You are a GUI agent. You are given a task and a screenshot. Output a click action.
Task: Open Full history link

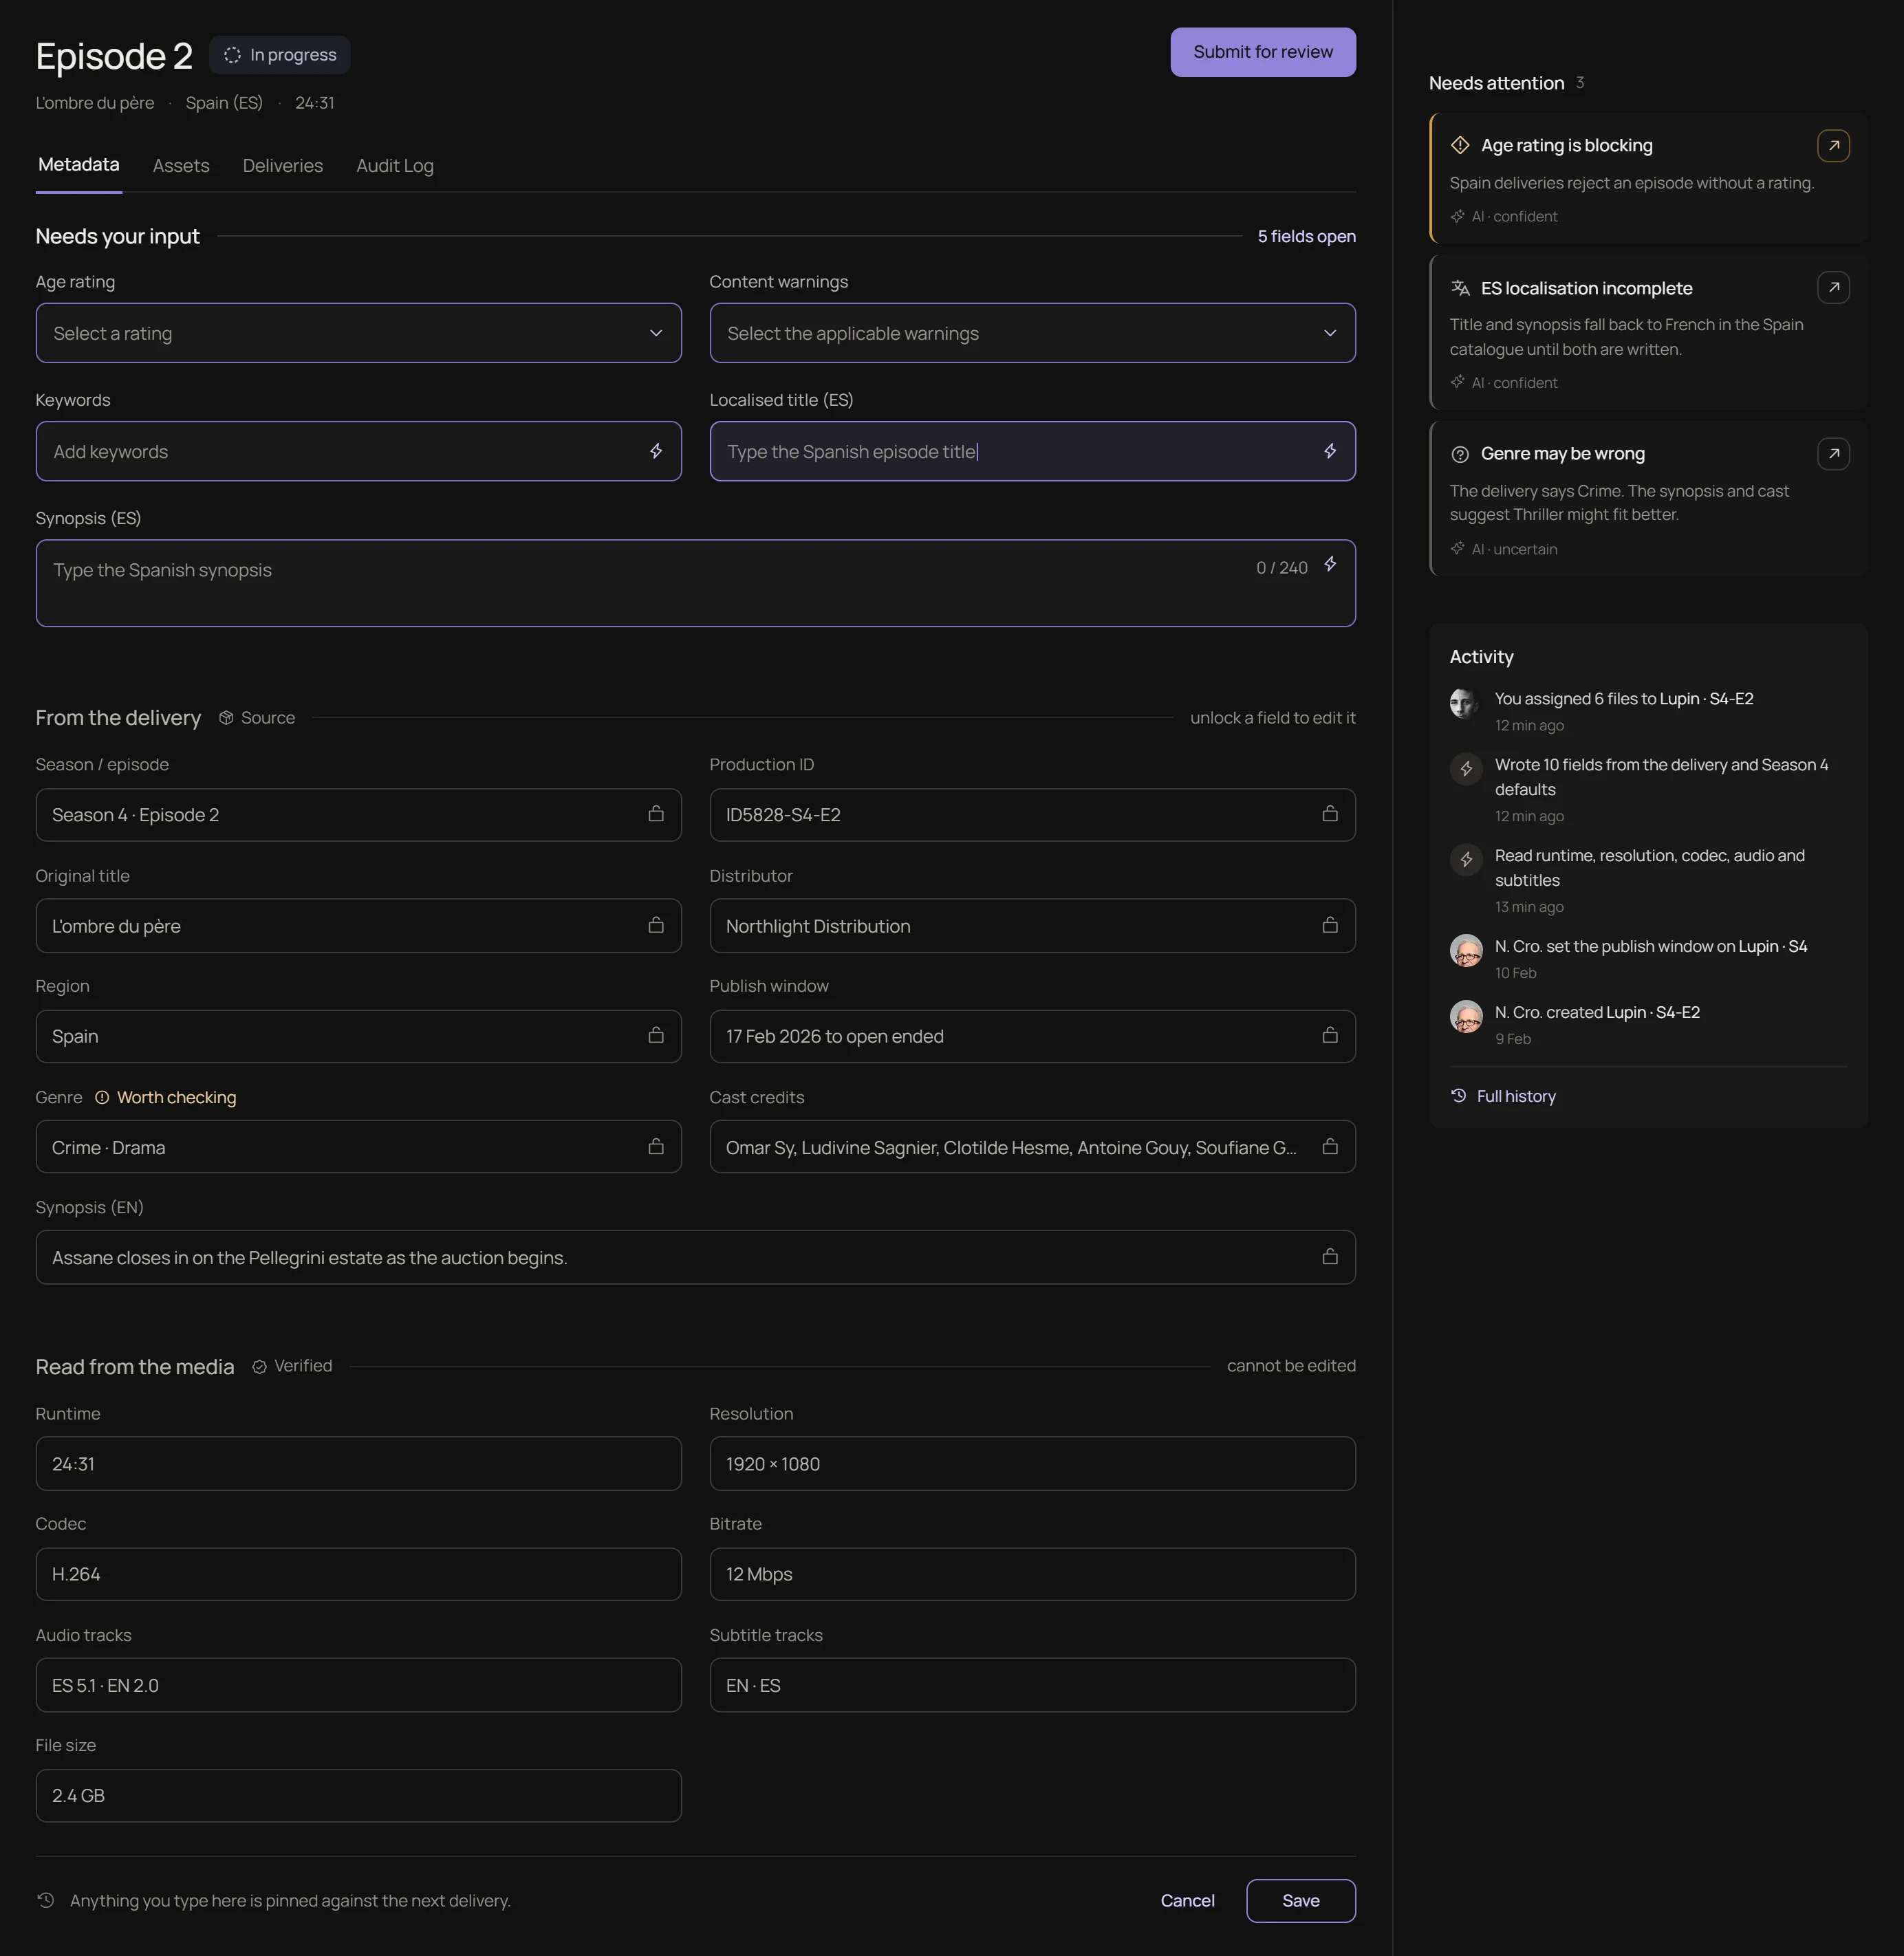tap(1503, 1096)
